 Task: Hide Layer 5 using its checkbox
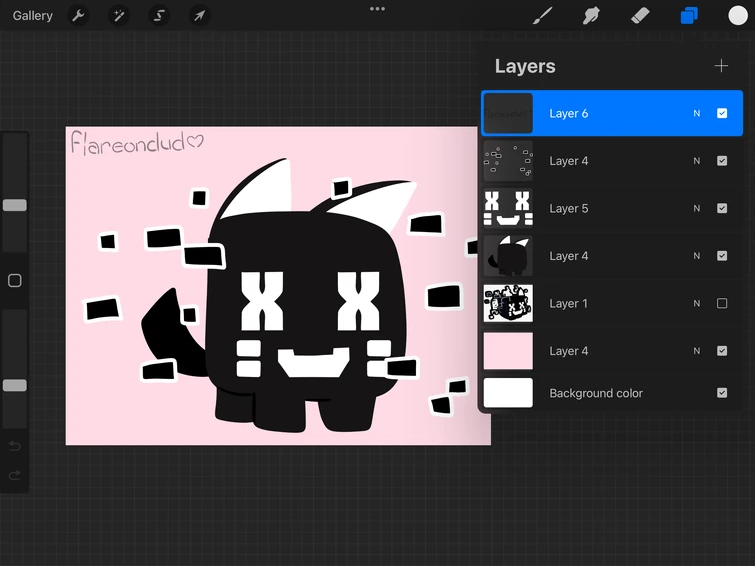[722, 208]
